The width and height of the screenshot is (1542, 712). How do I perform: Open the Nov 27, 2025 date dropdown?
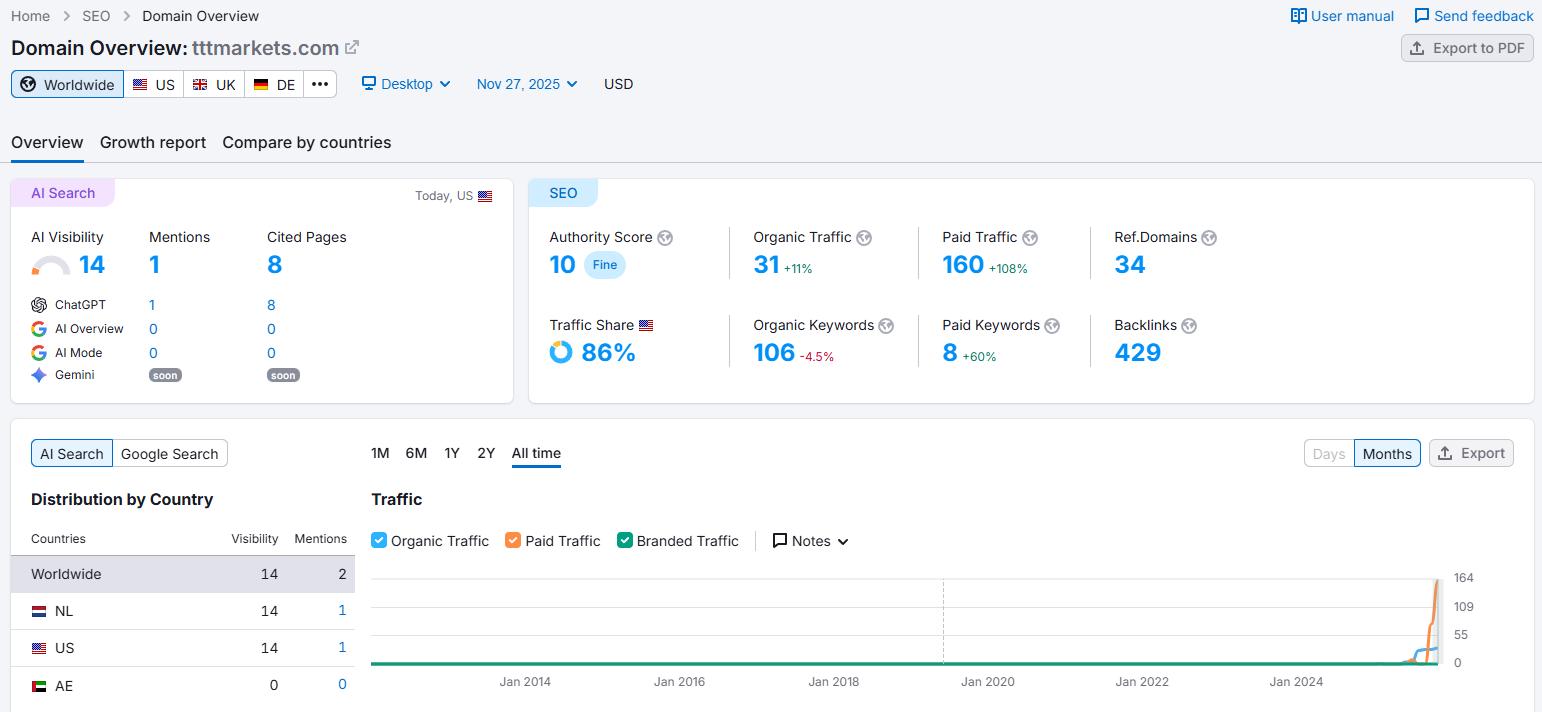(x=527, y=84)
